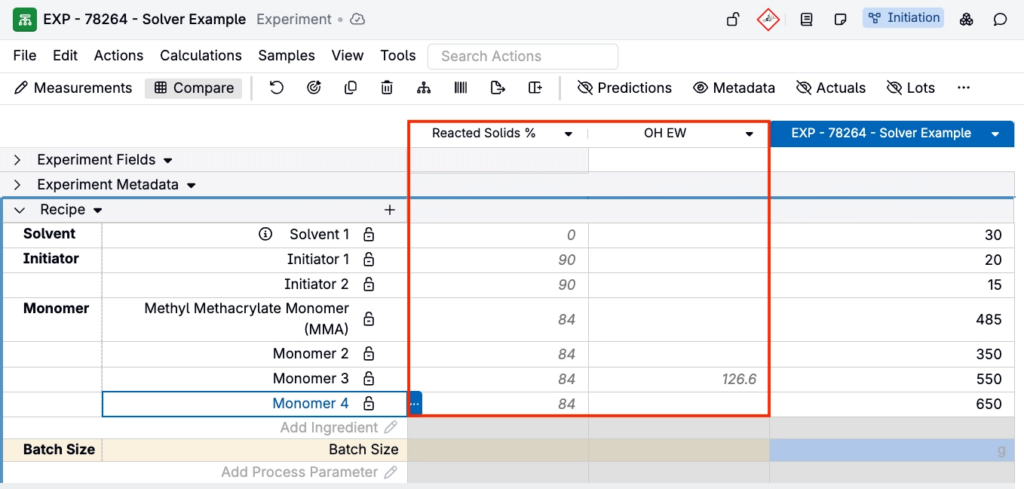Click the cubes icon in header

[x=966, y=20]
